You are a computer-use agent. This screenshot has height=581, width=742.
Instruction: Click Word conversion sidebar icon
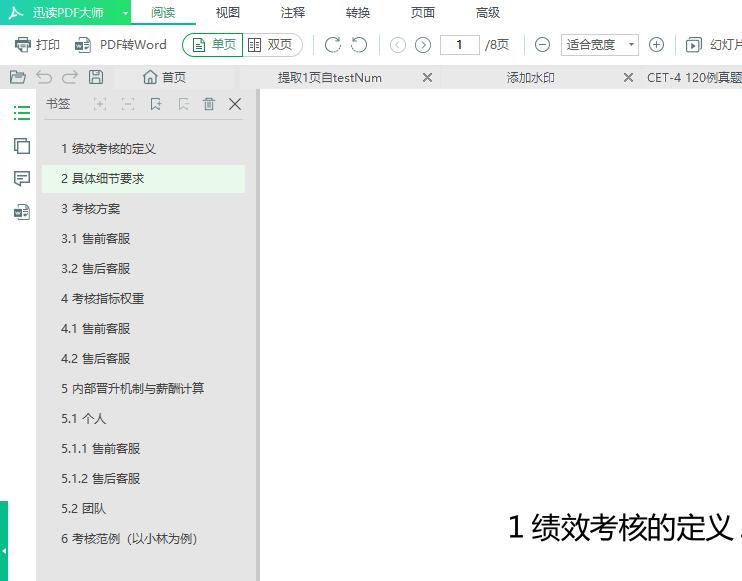point(22,211)
